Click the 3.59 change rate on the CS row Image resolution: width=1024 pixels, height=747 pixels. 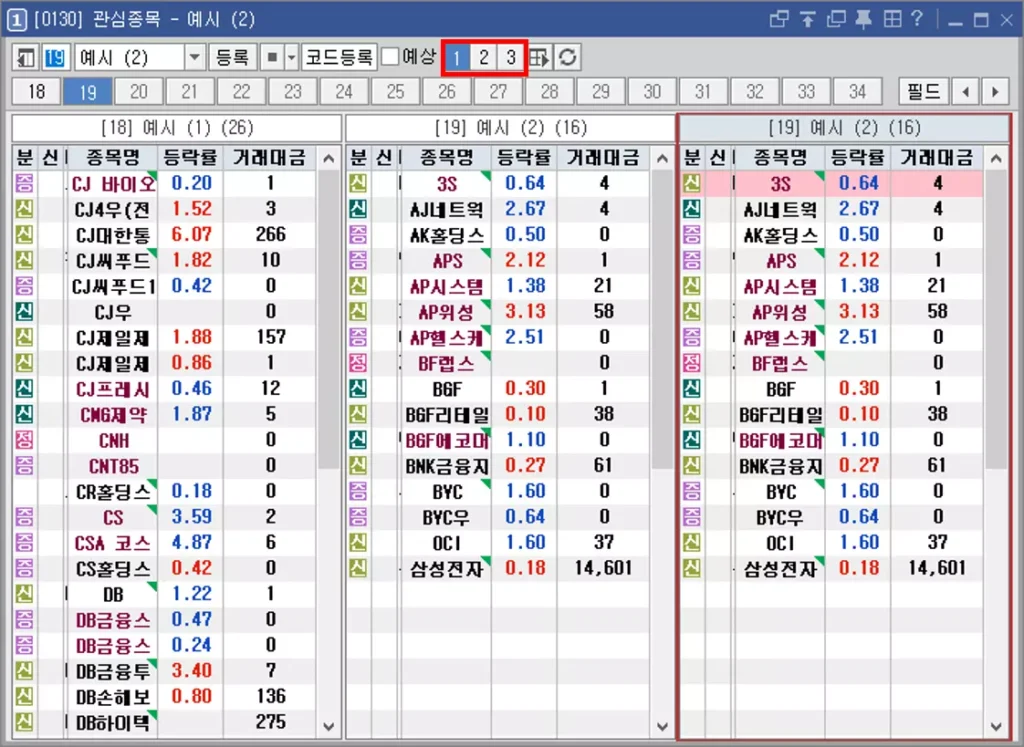coord(191,517)
